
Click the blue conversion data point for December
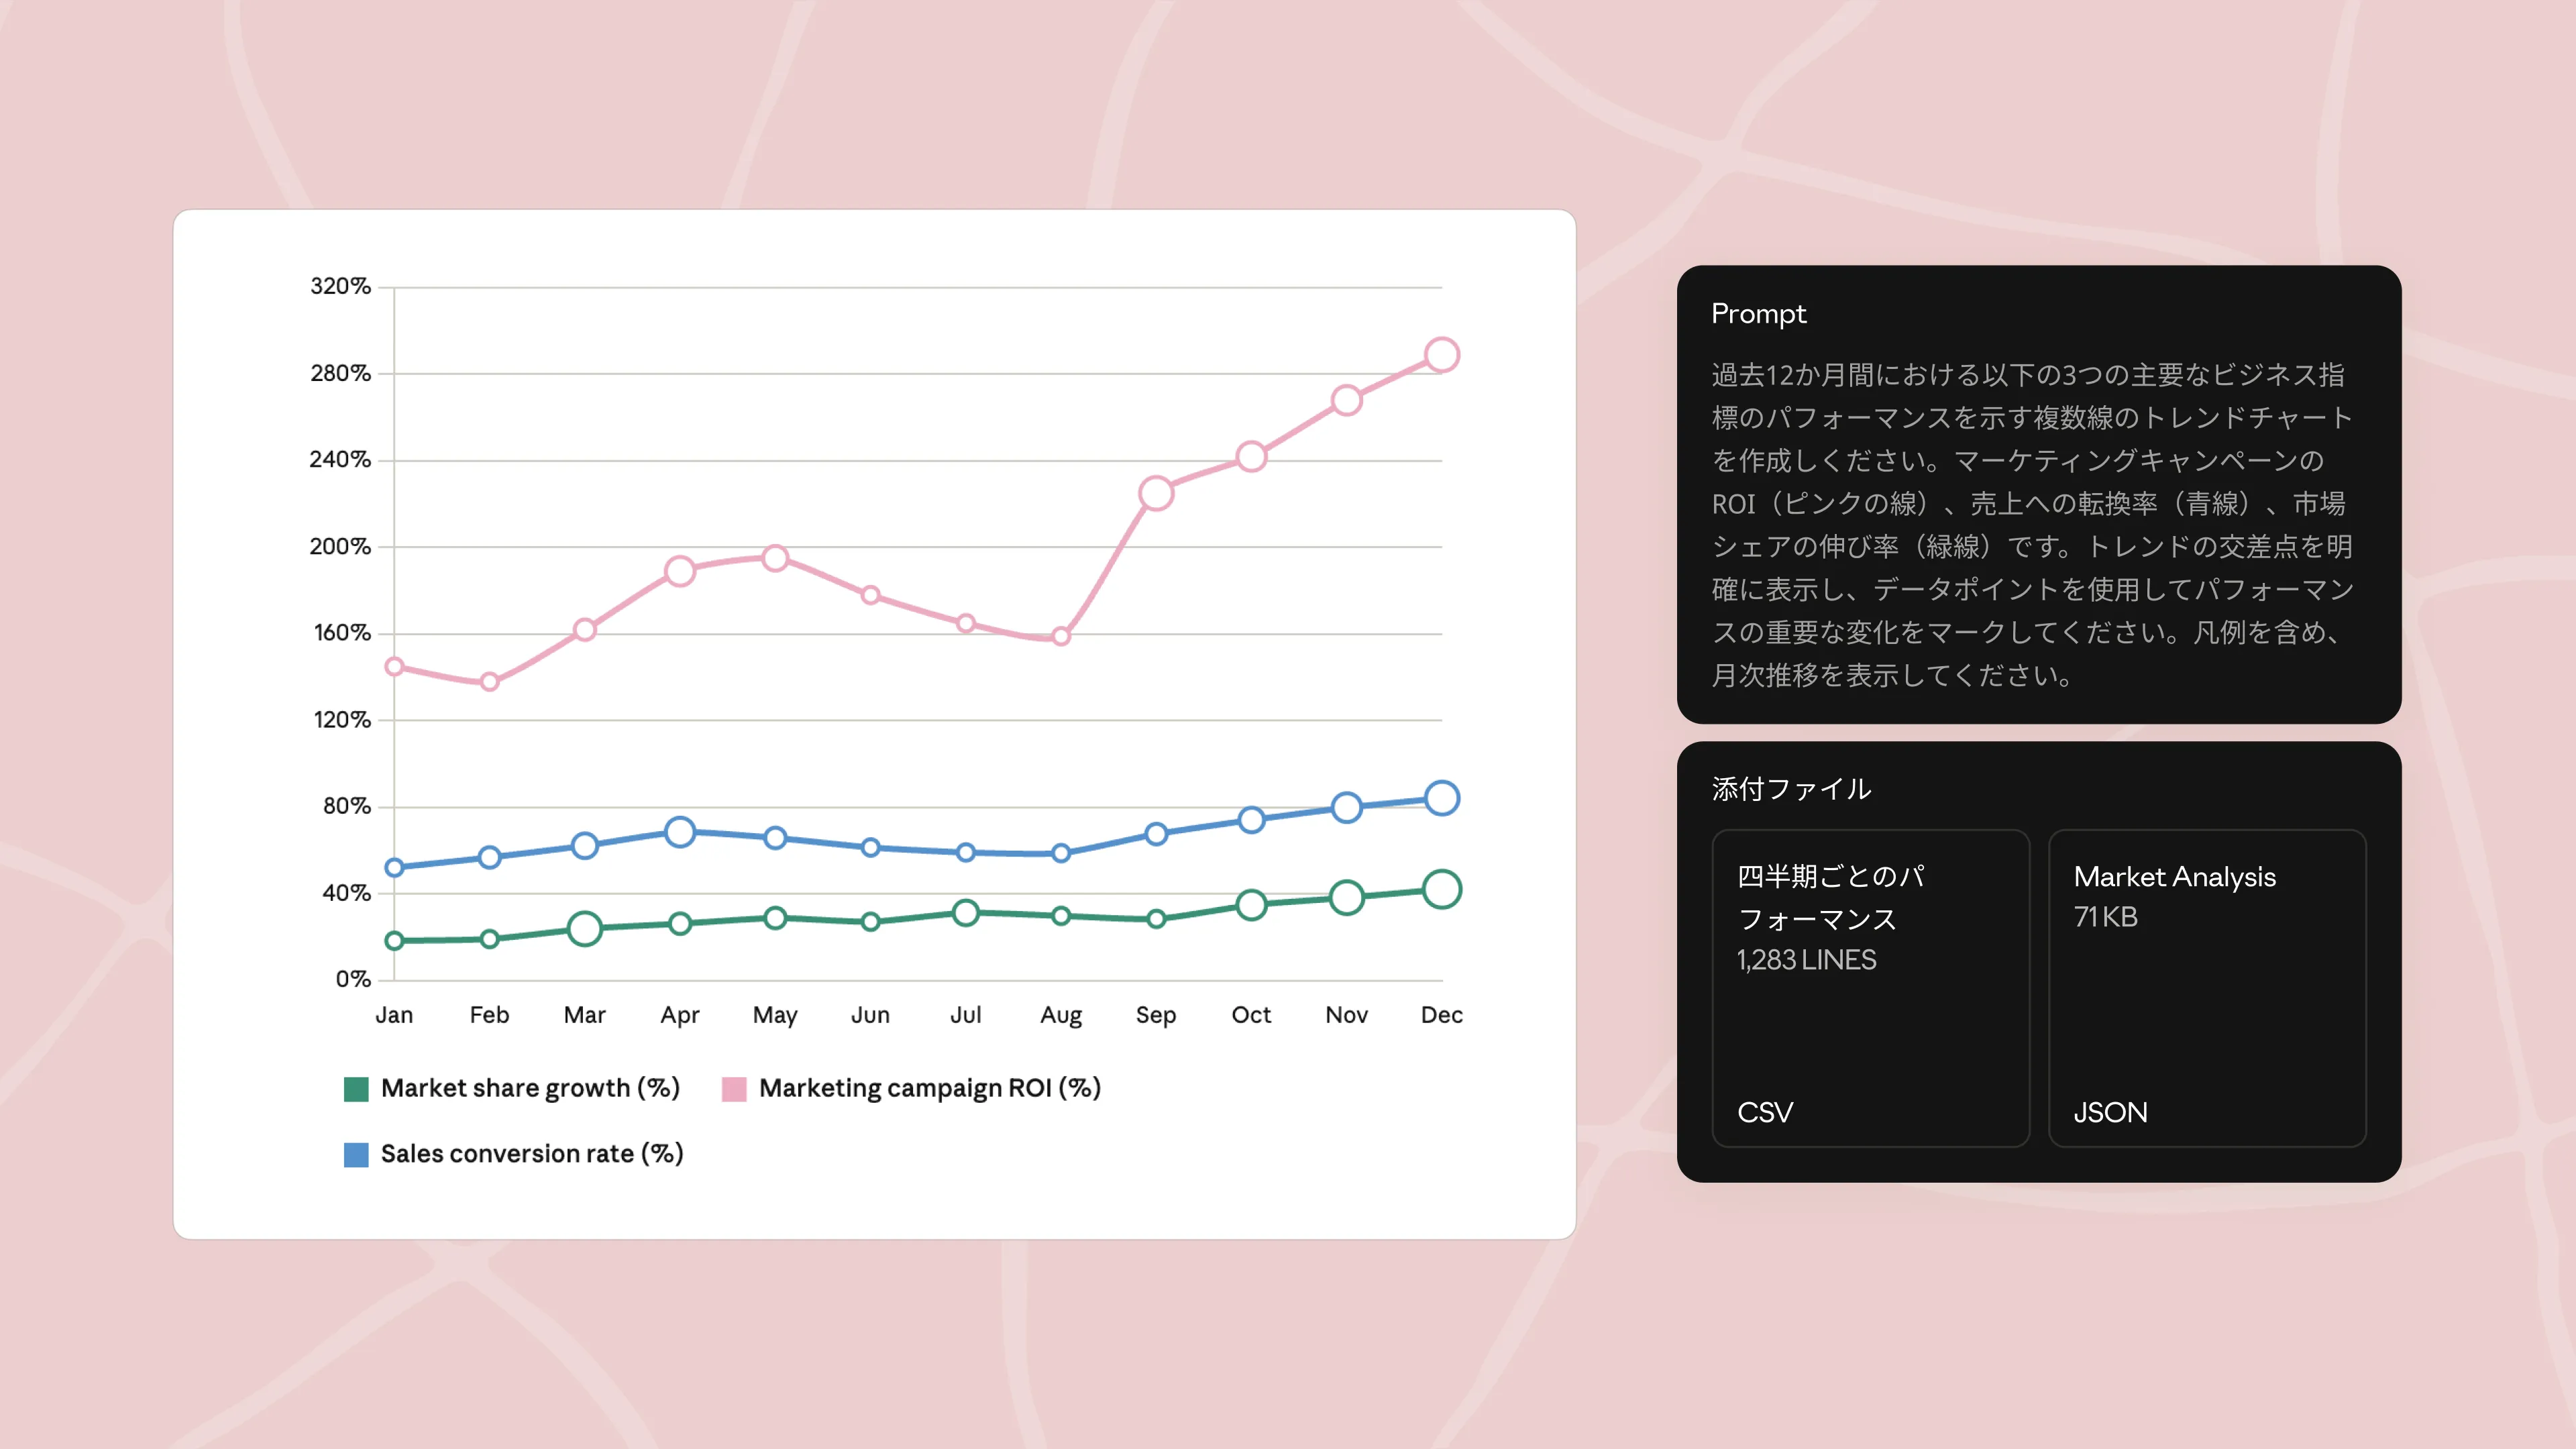tap(1441, 798)
